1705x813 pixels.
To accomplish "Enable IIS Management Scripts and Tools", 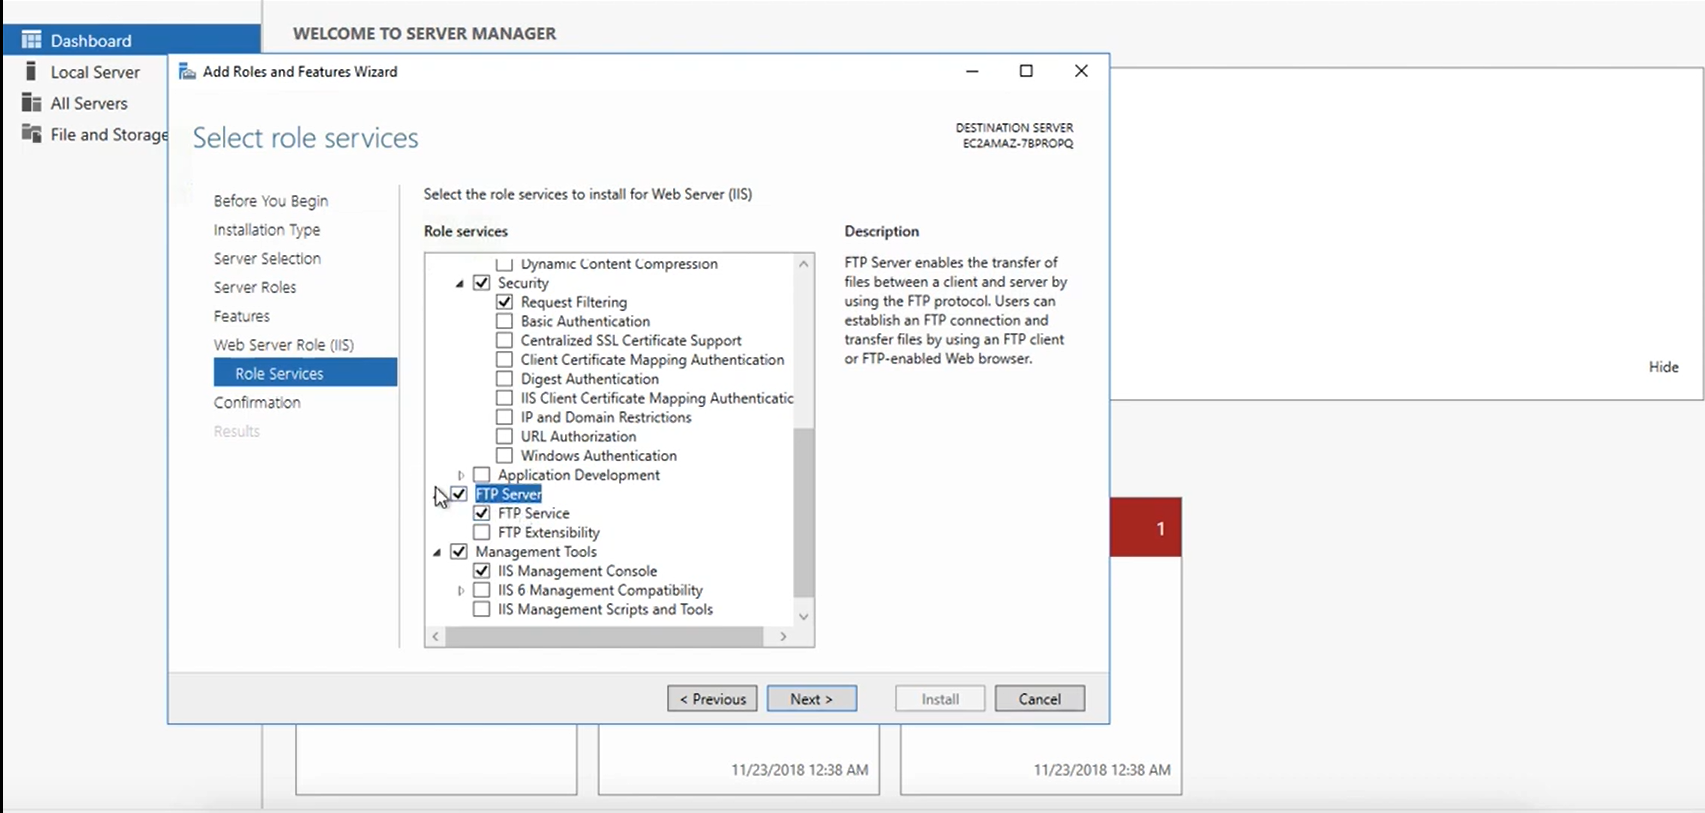I will coord(482,609).
